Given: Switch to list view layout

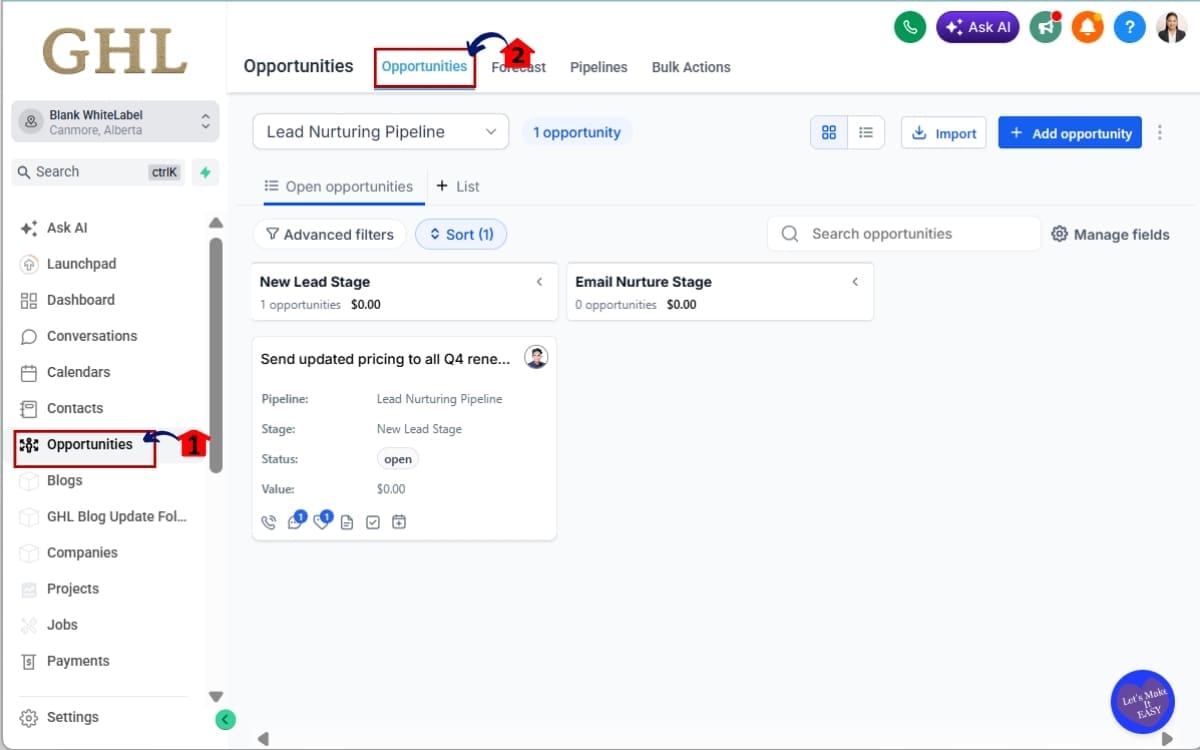Looking at the screenshot, I should (866, 133).
